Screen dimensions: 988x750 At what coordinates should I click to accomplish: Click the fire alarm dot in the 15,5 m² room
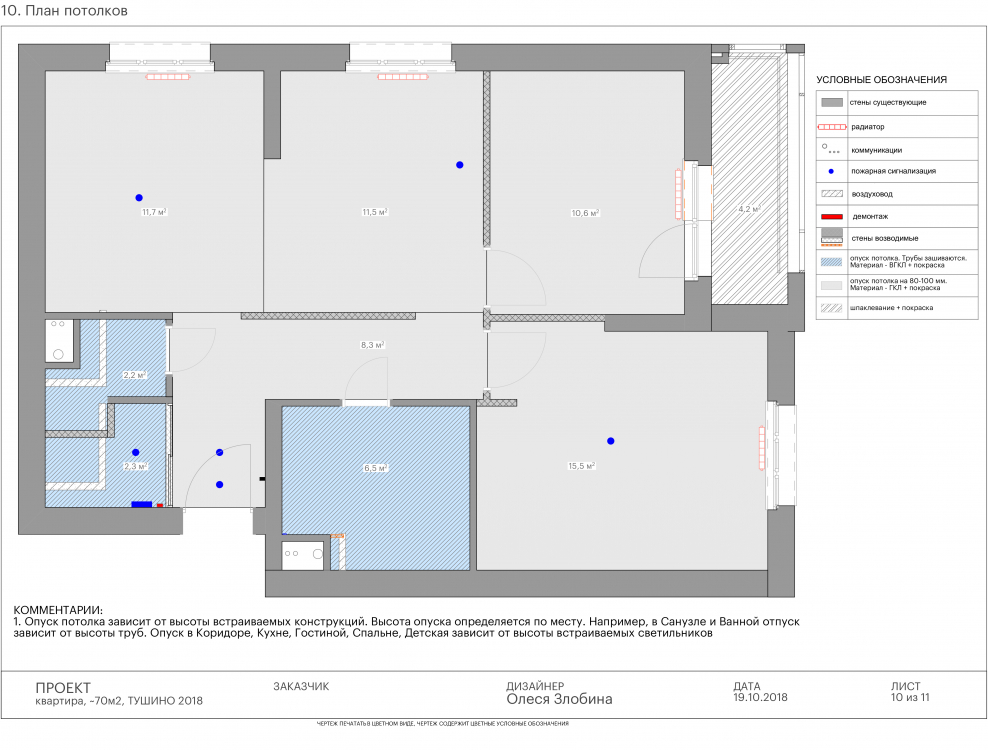coord(610,441)
